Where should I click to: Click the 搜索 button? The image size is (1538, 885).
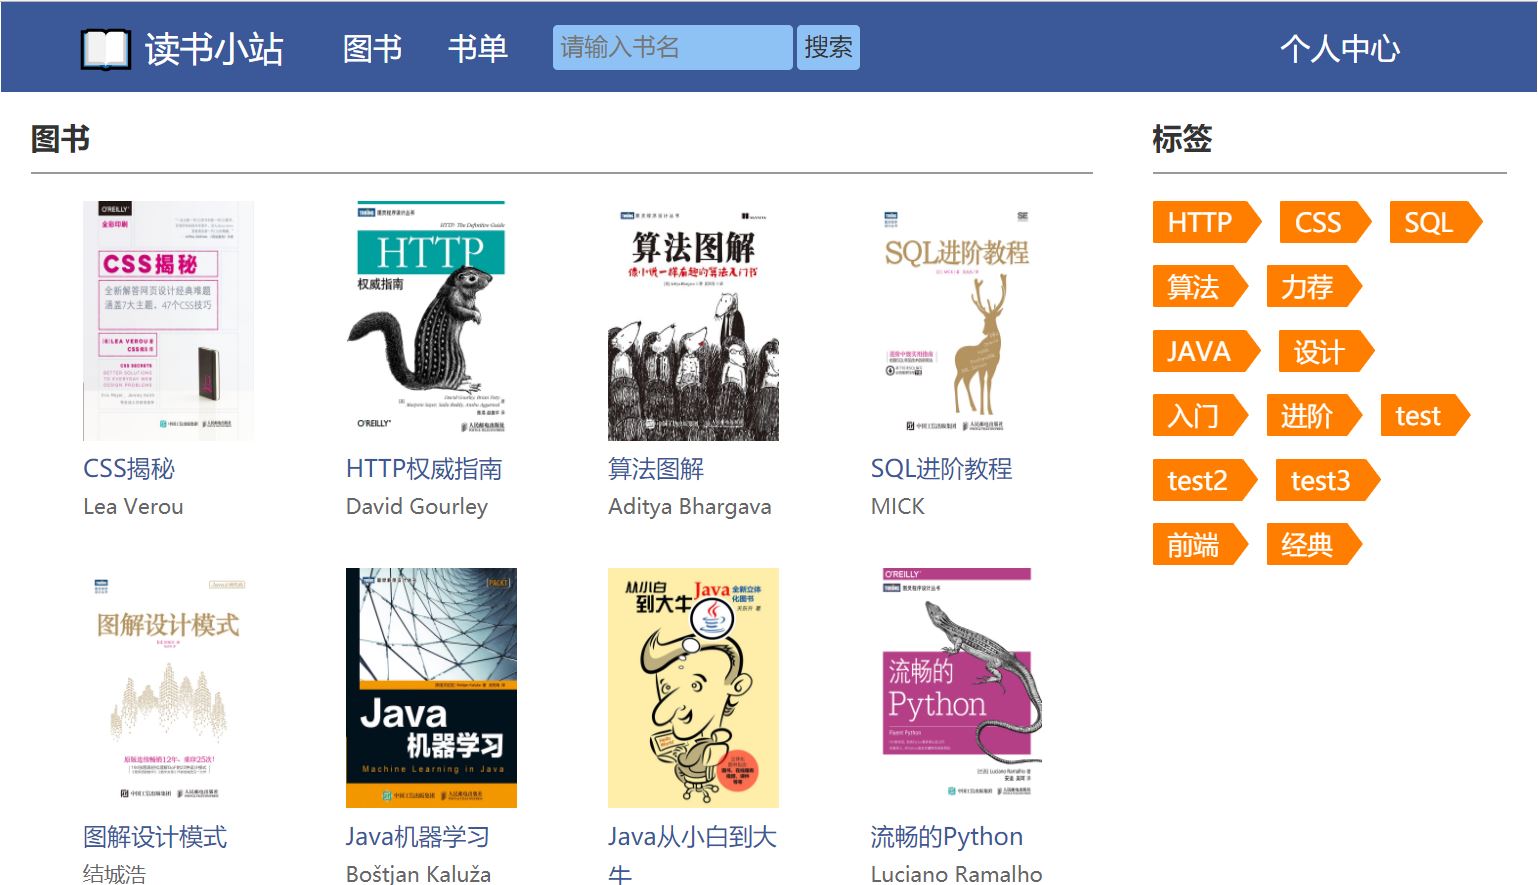coord(828,48)
